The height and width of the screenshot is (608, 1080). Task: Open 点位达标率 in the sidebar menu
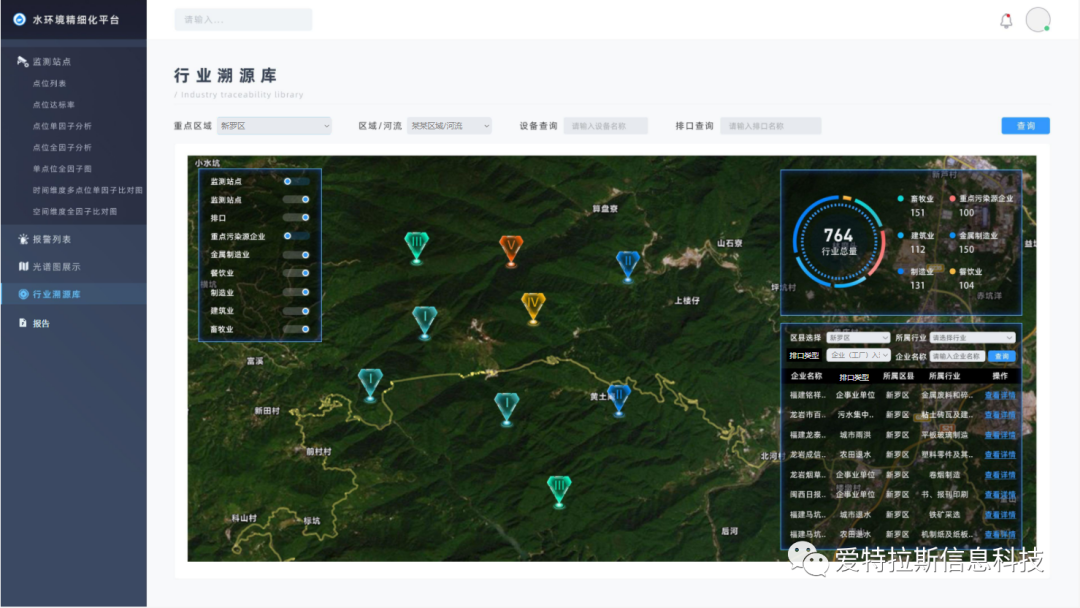pyautogui.click(x=54, y=105)
